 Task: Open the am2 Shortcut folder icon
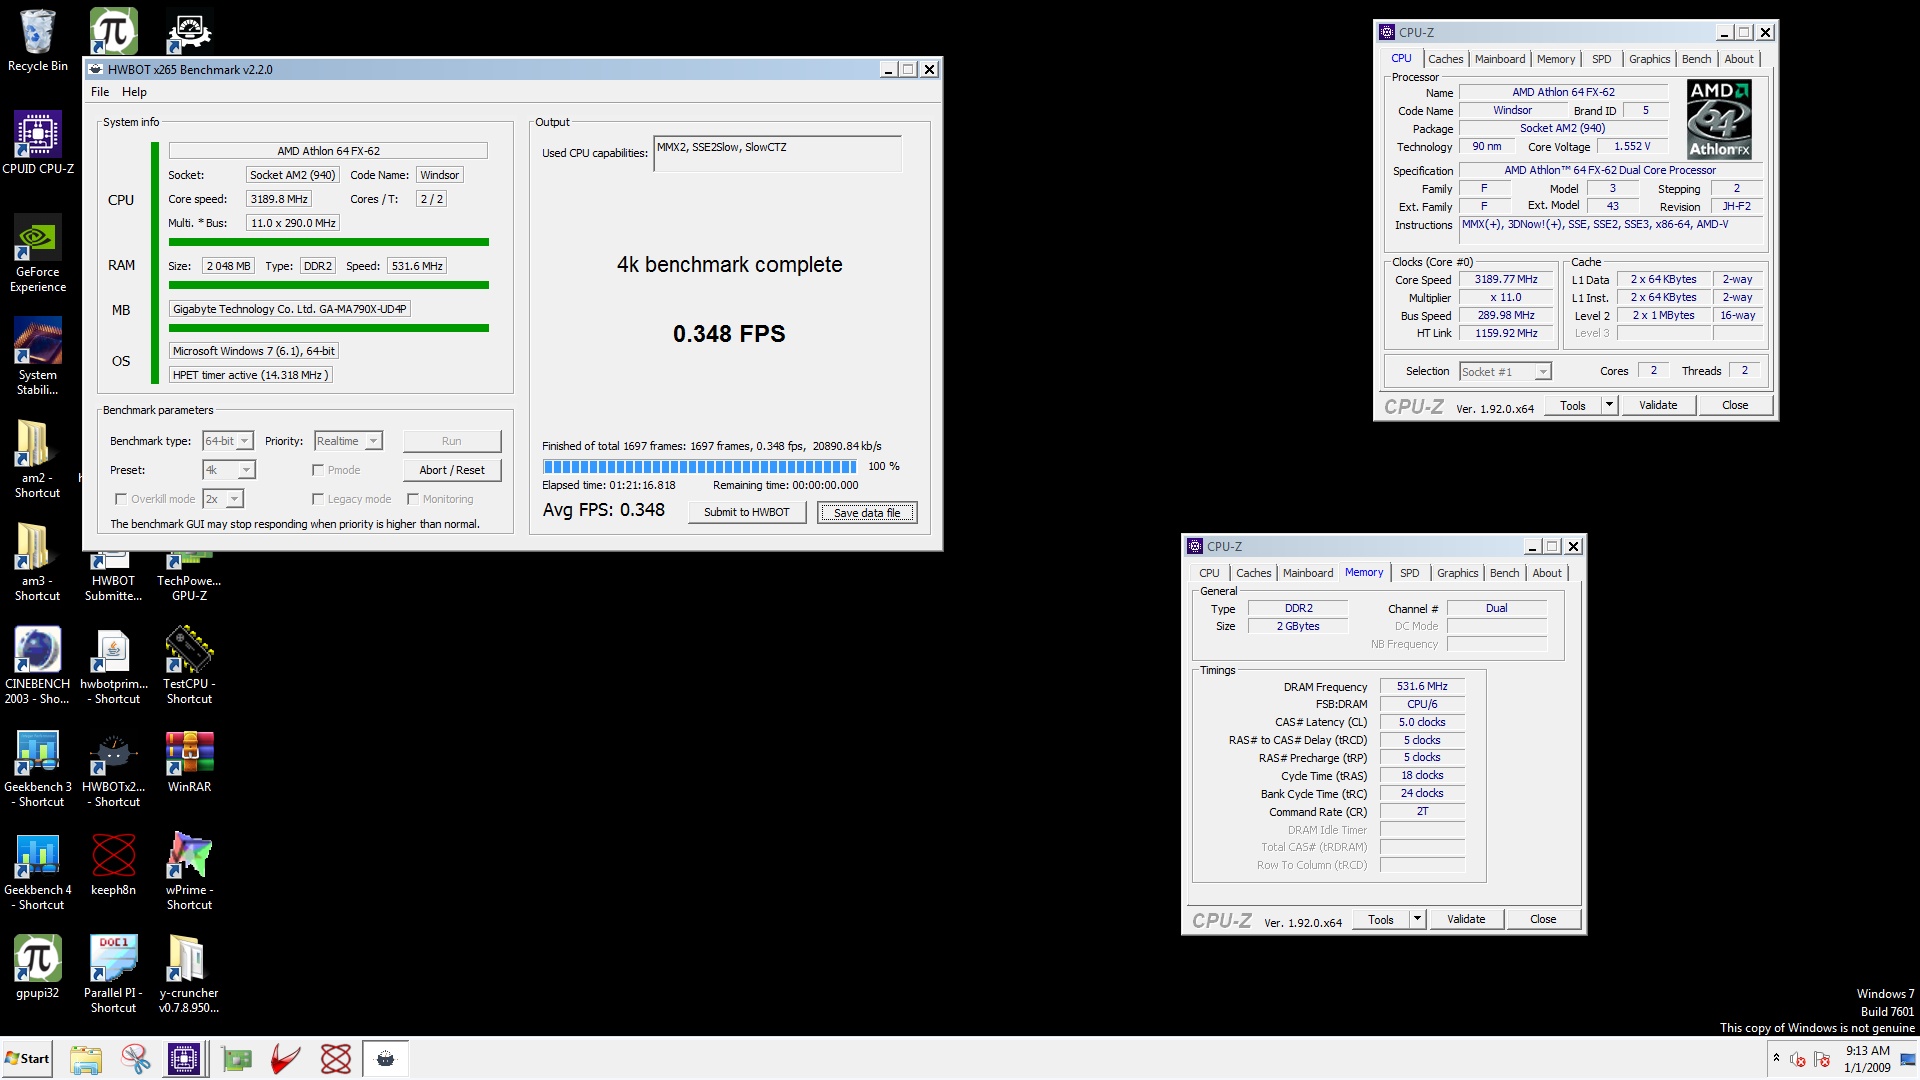[x=38, y=460]
